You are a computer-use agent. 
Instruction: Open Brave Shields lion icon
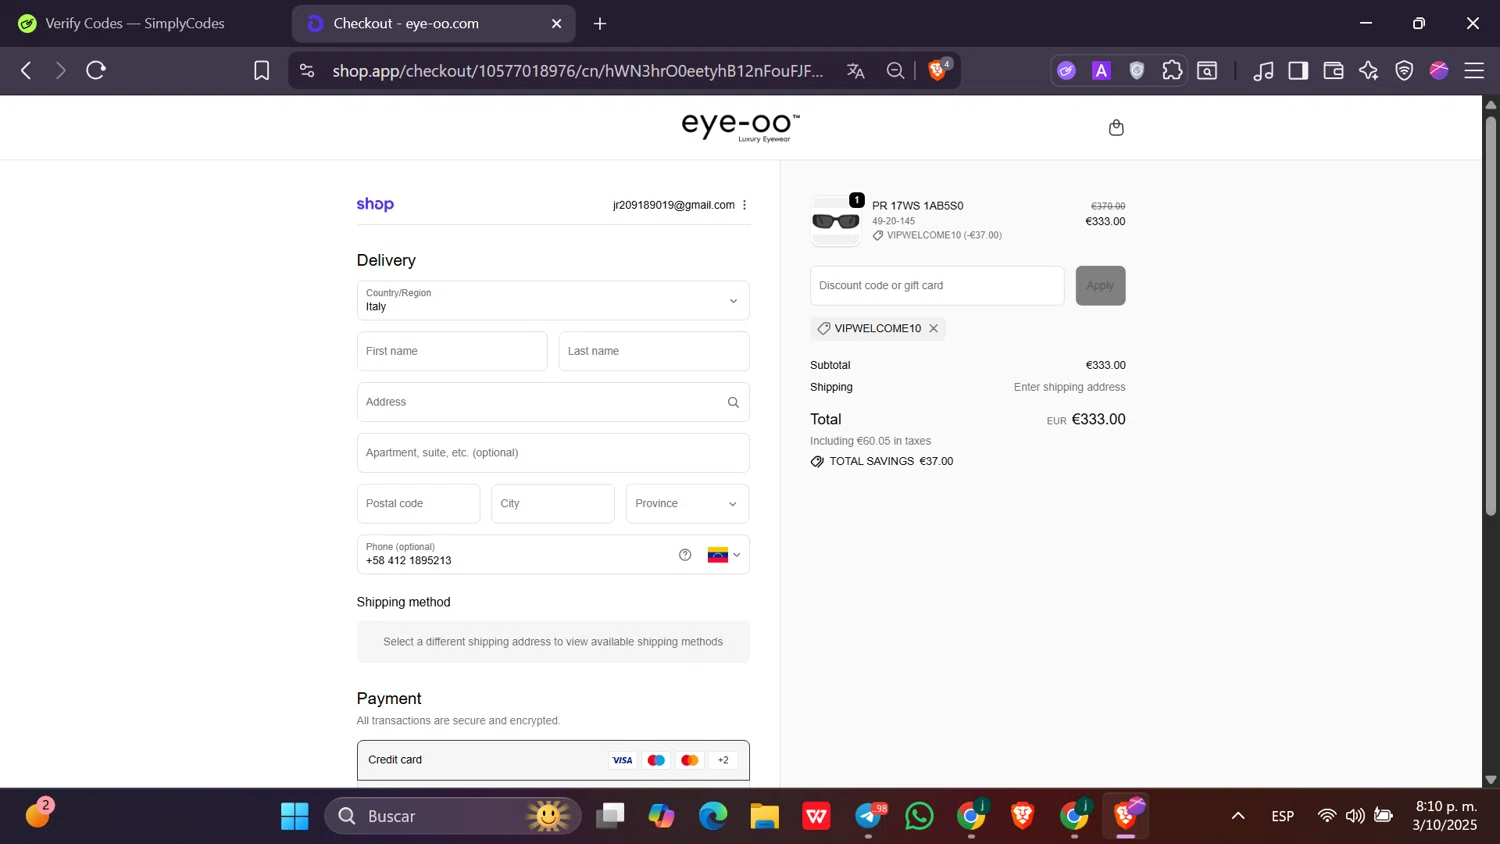point(938,70)
